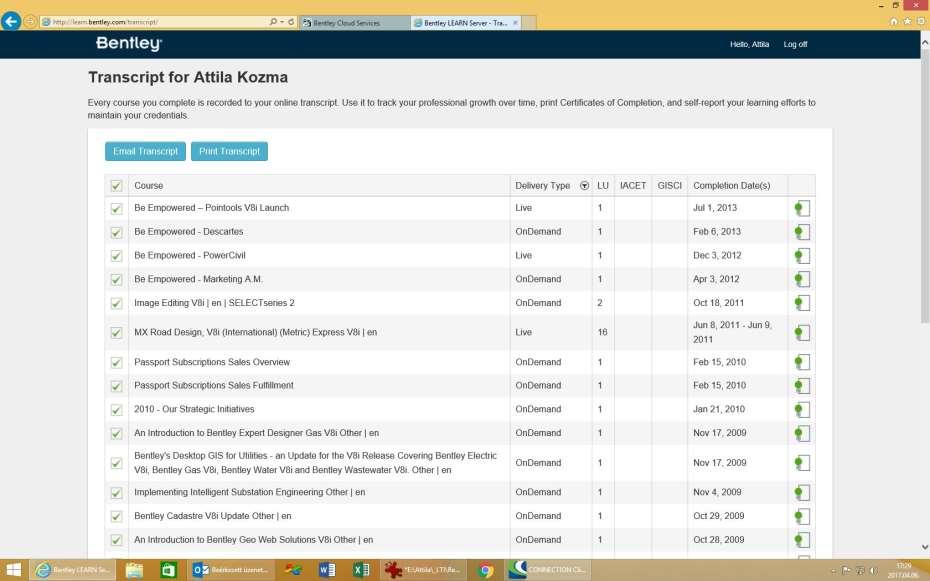
Task: Open certificate icon for Bentley Cadastre V8i Update row
Action: (x=802, y=516)
